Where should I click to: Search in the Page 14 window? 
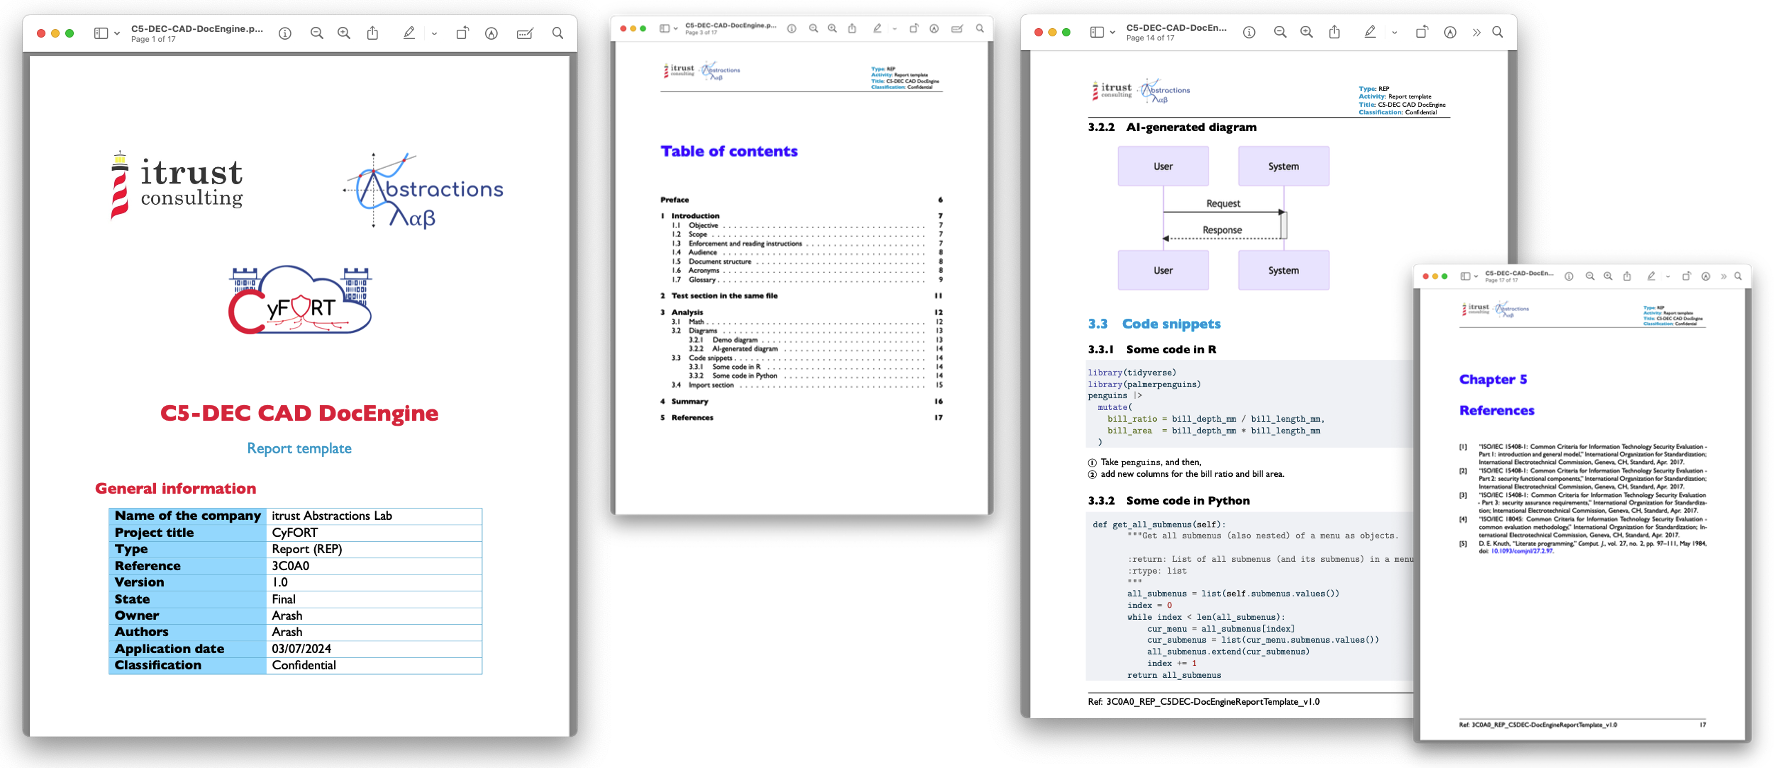click(1498, 32)
